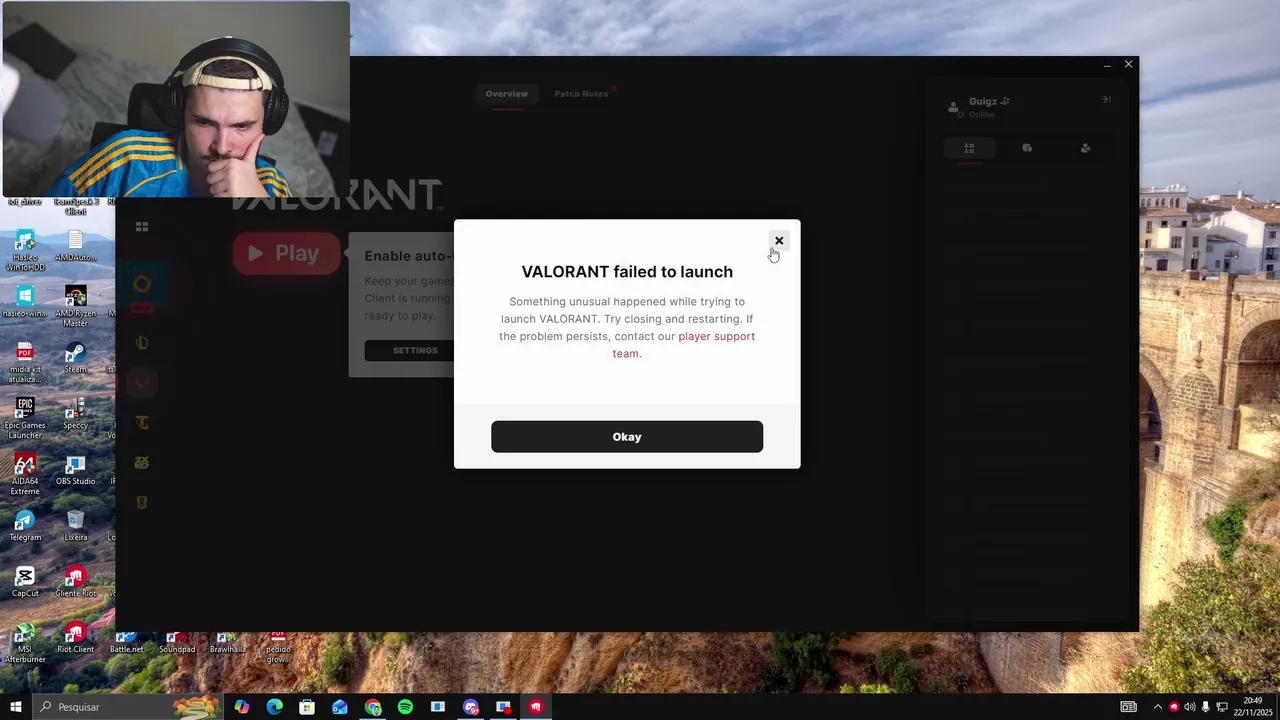Select the Epic Games Launcher desktop icon
1280x720 pixels.
25,418
